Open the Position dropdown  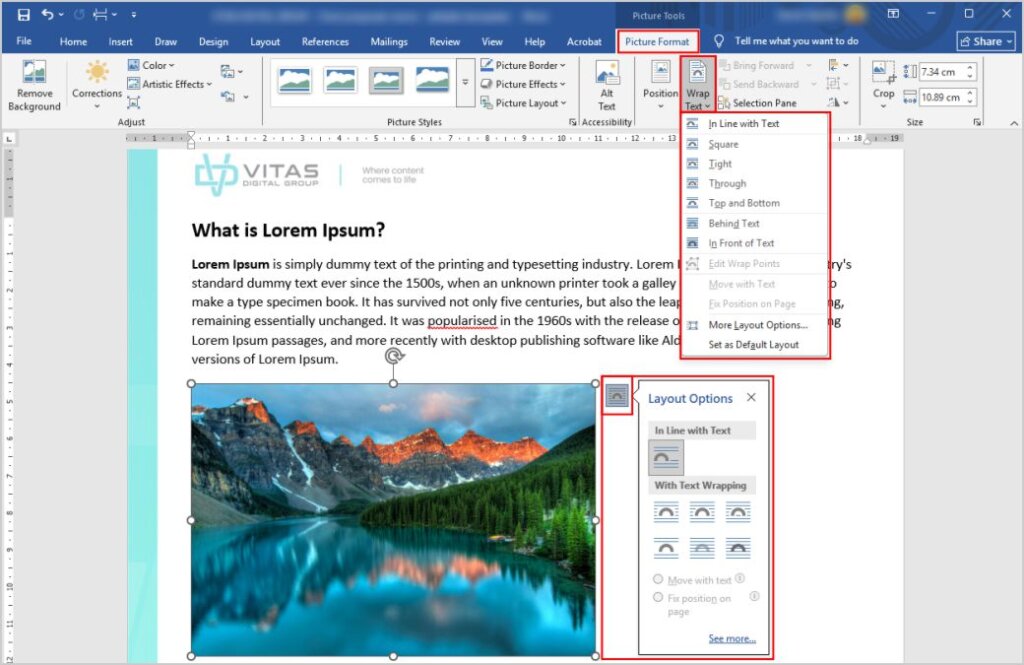(660, 85)
